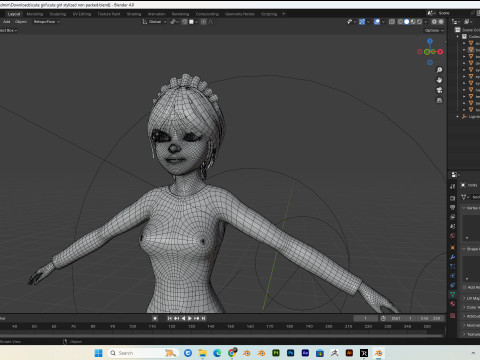This screenshot has width=480, height=360.
Task: Toggle proportional editing button
Action: pyautogui.click(x=204, y=22)
